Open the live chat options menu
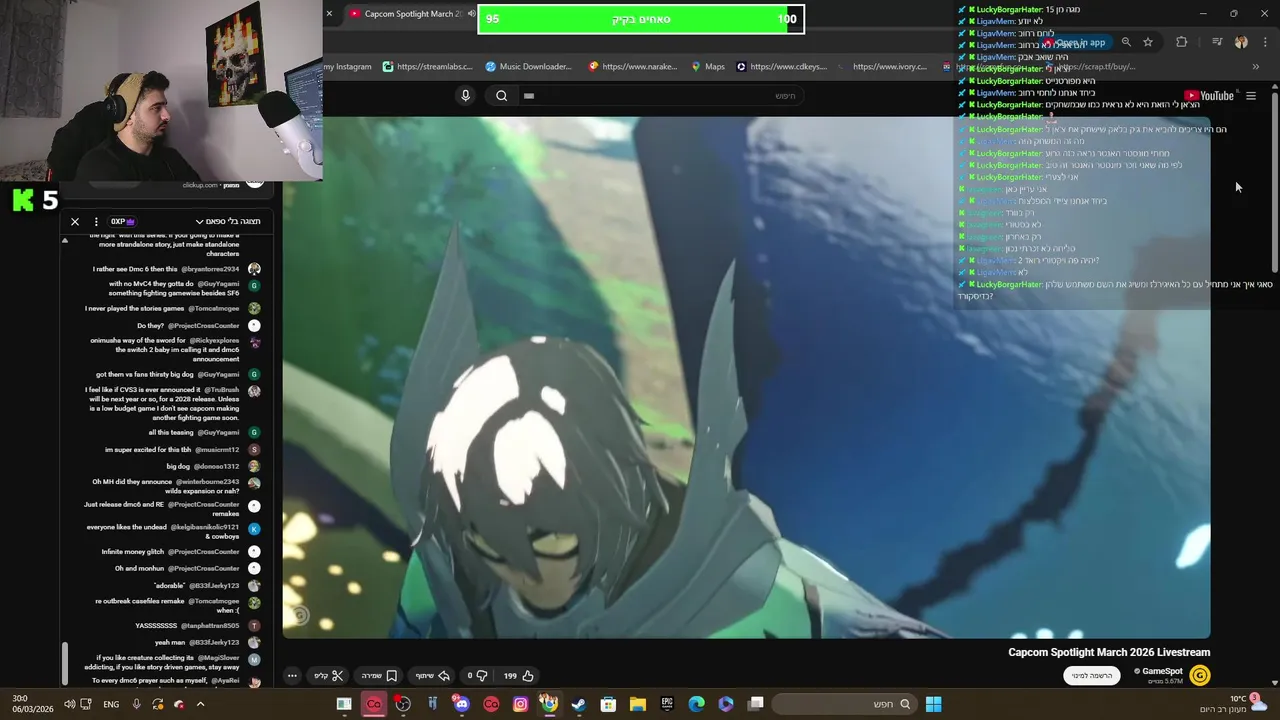The image size is (1280, 720). pos(96,222)
